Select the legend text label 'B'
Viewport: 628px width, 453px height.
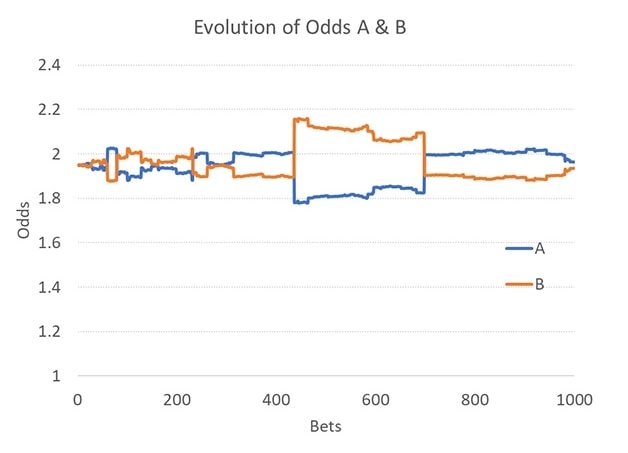coord(540,285)
